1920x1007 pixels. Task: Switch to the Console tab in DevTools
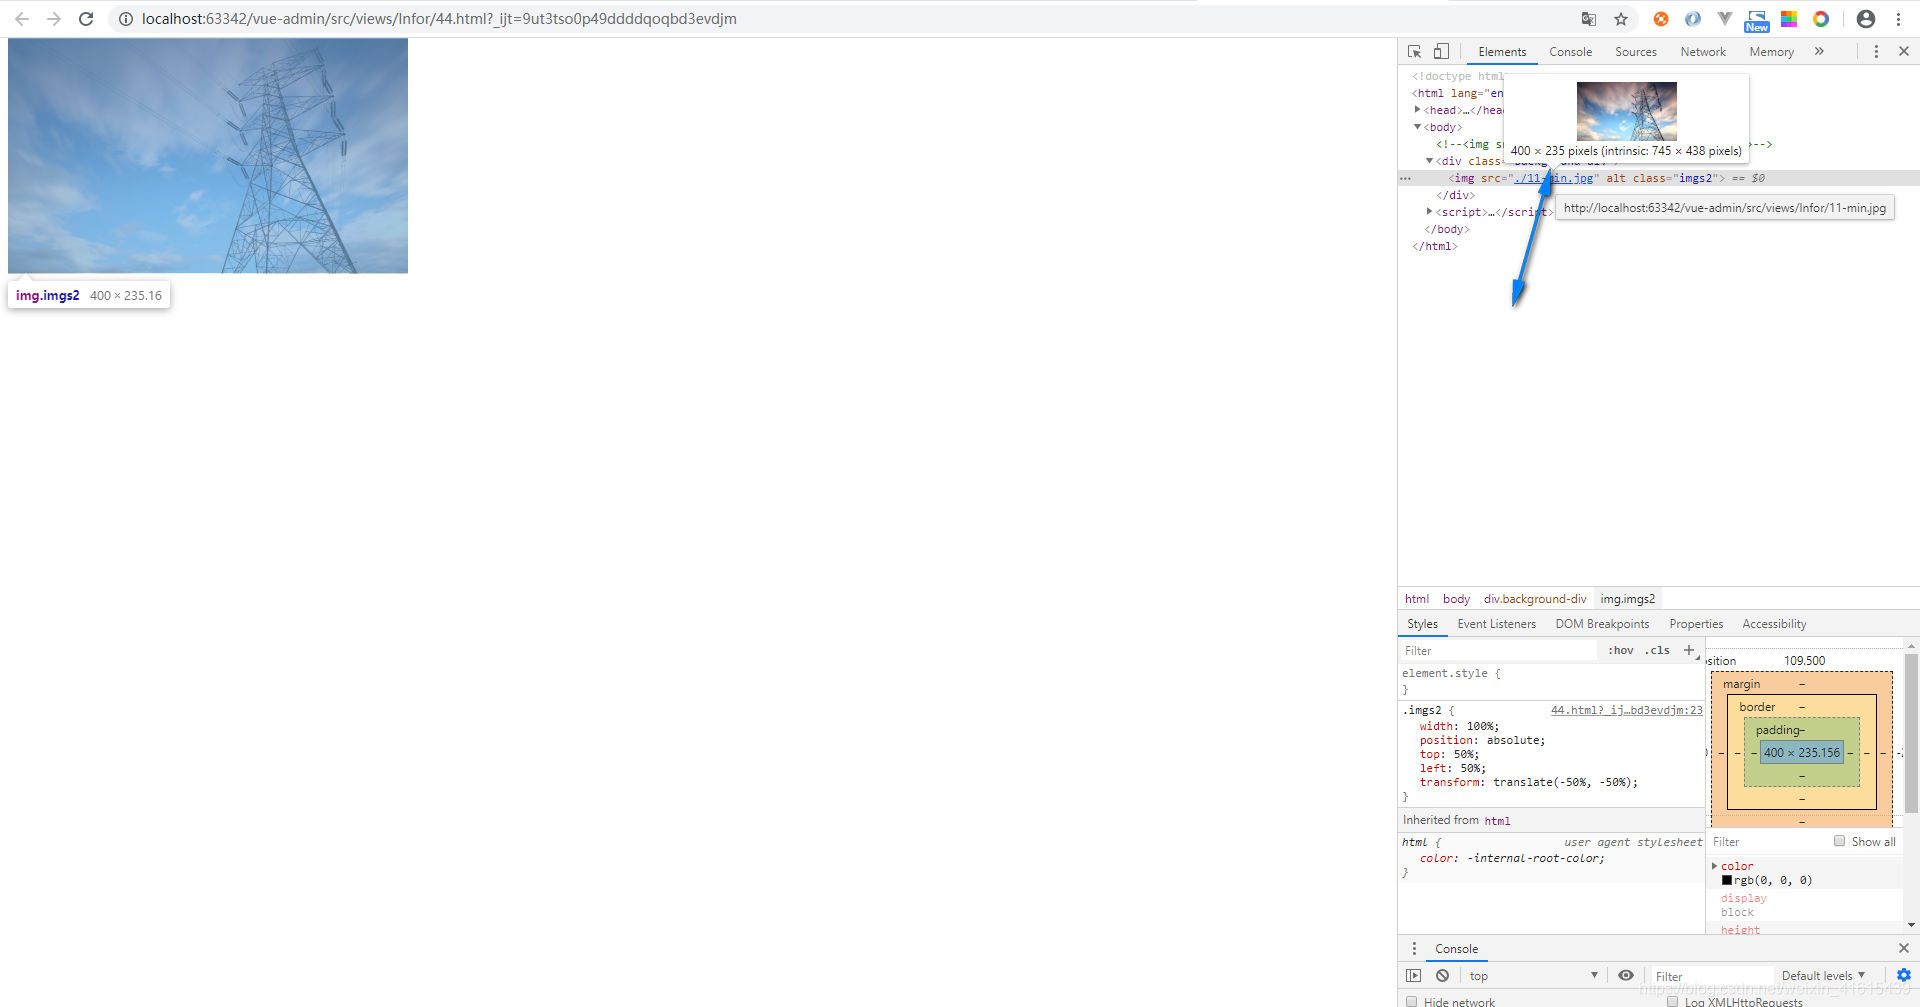[1570, 52]
